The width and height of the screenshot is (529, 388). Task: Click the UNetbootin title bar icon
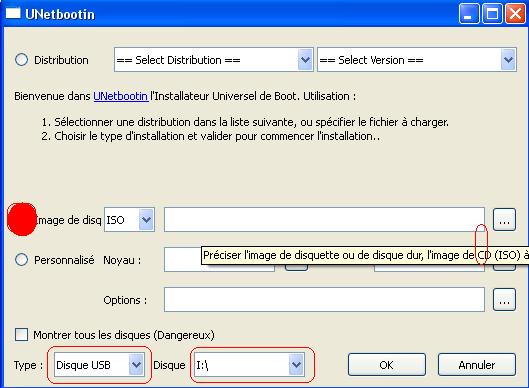point(13,14)
